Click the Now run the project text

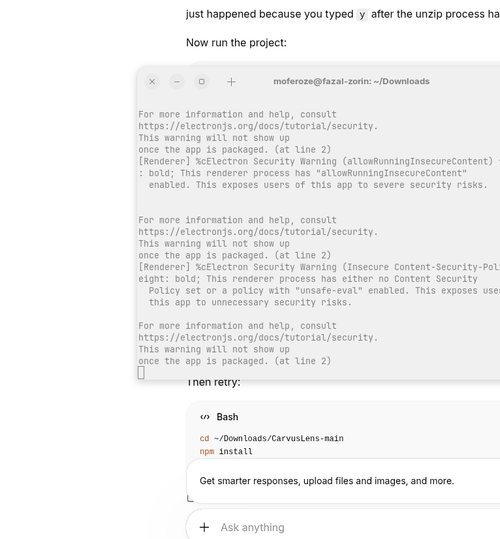pos(236,43)
